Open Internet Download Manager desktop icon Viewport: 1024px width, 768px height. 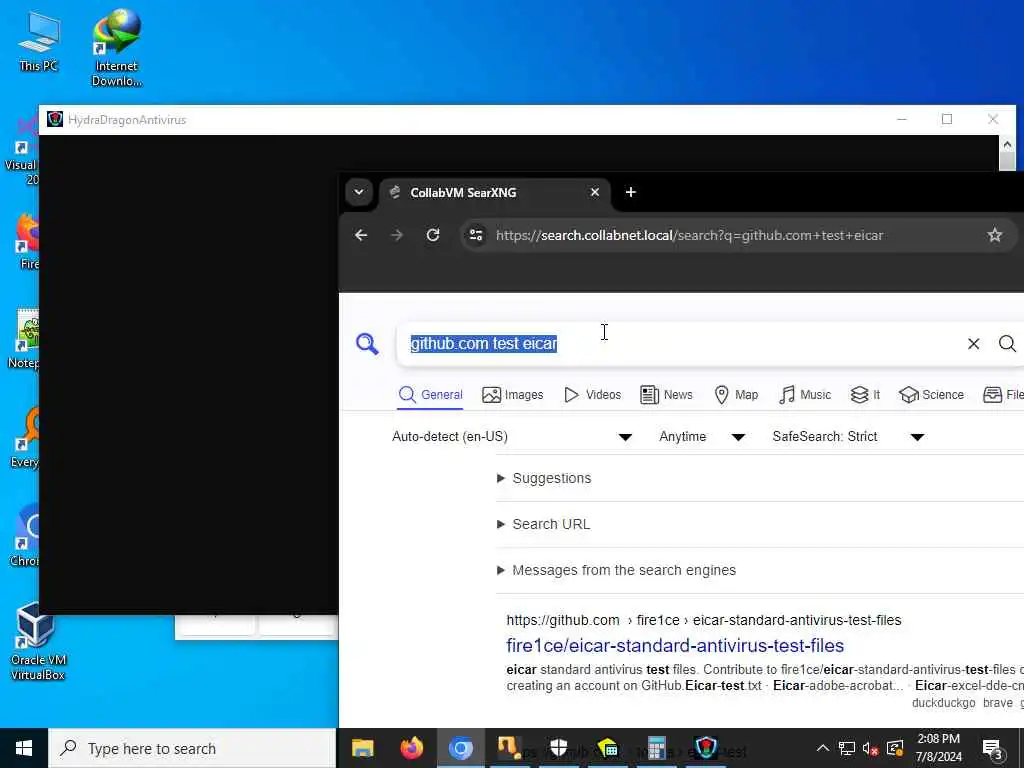point(117,48)
